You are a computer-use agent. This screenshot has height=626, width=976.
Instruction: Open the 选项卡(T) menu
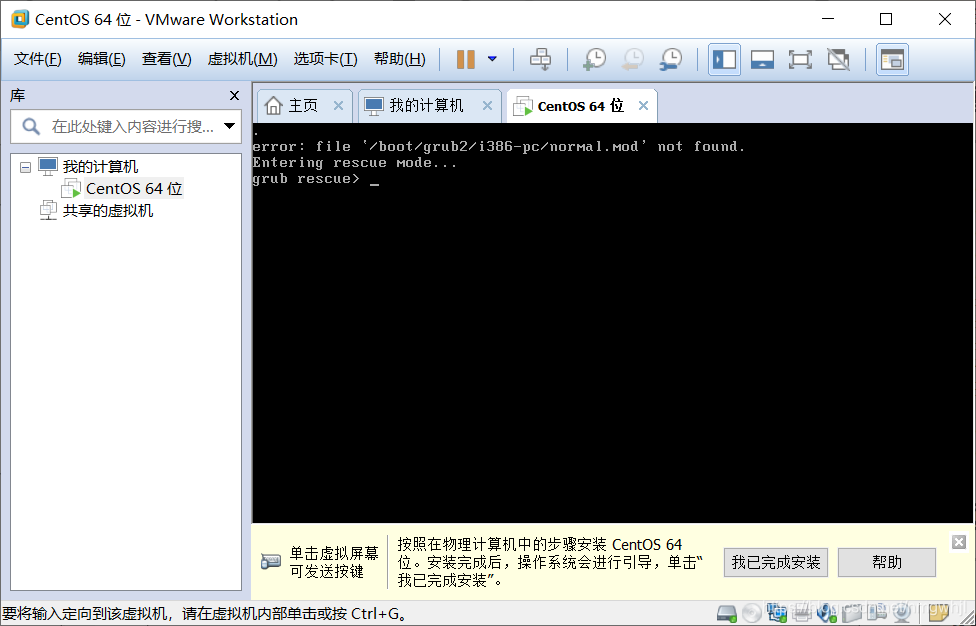(x=325, y=59)
